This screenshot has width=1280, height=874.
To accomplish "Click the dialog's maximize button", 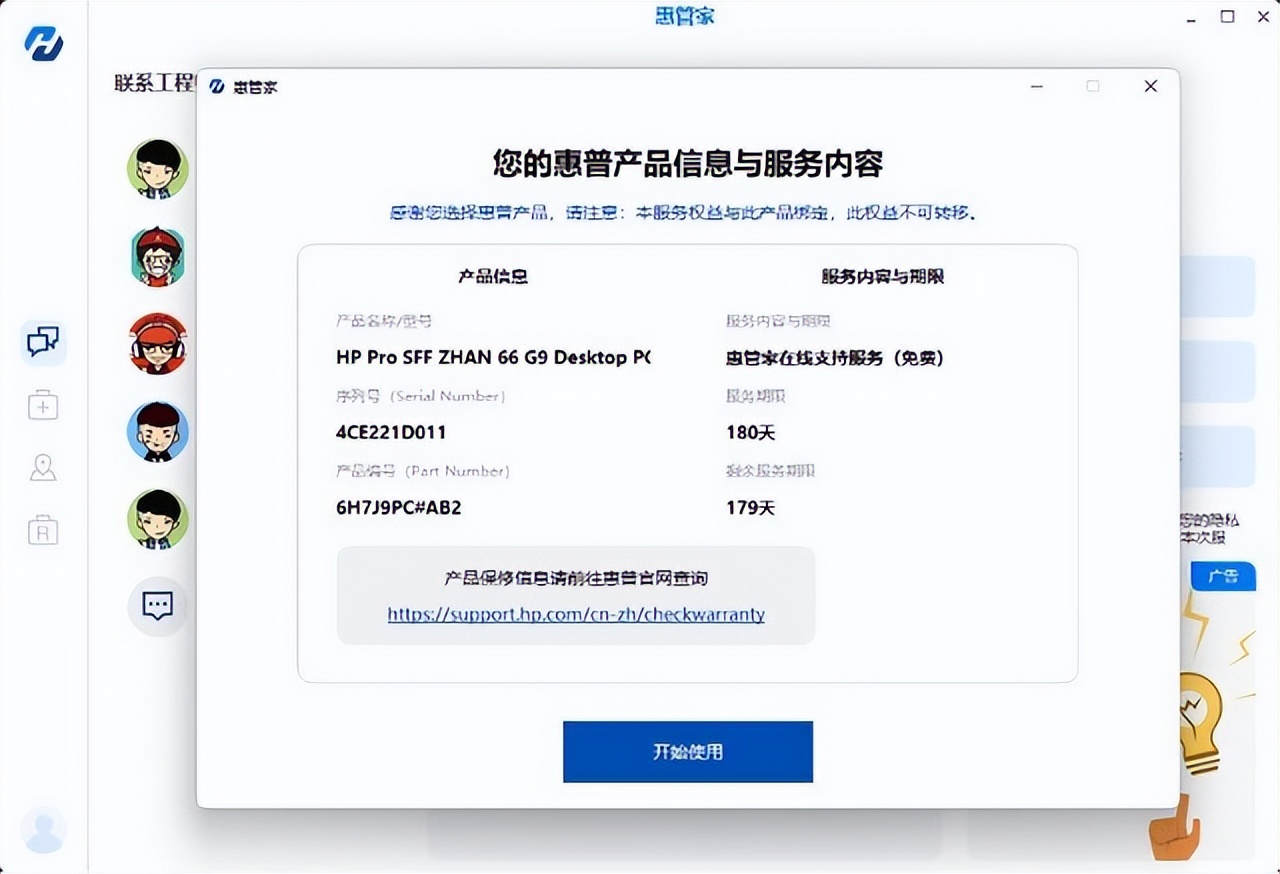I will 1093,86.
